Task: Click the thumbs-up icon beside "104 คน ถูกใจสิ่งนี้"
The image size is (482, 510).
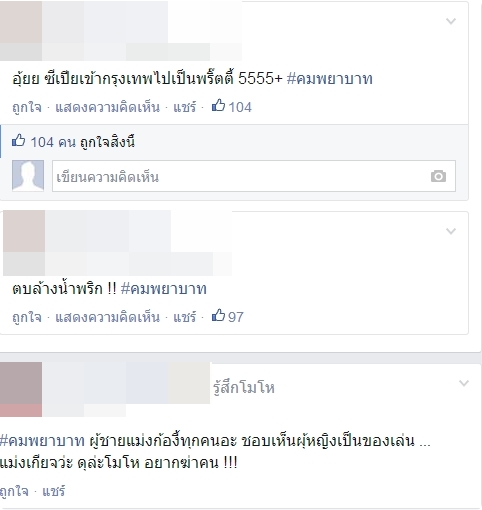Action: click(18, 140)
